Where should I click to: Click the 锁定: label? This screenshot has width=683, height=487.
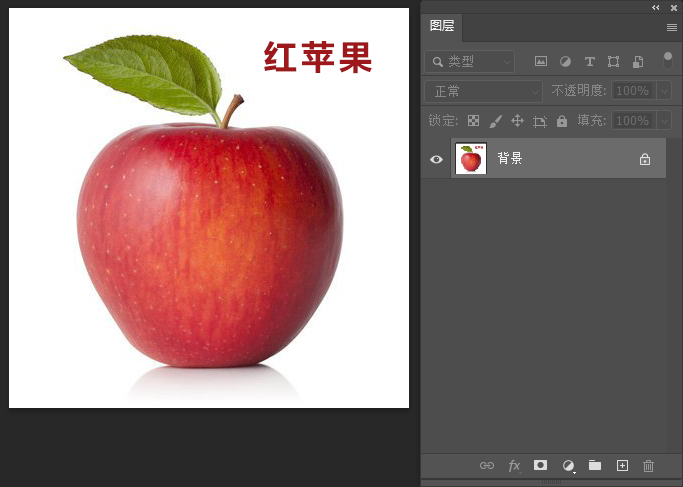point(443,121)
